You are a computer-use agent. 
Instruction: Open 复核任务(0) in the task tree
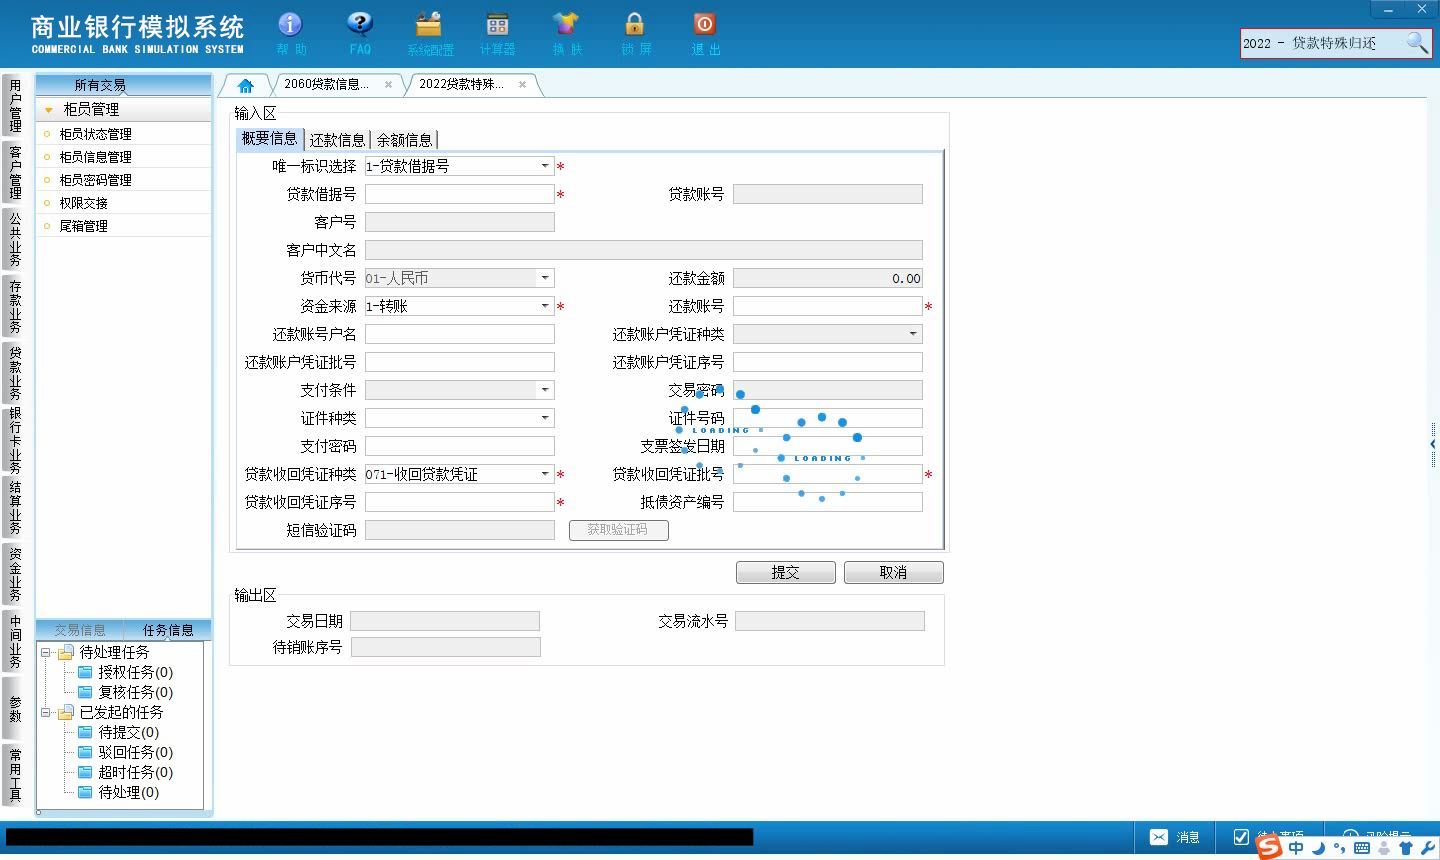(x=135, y=692)
